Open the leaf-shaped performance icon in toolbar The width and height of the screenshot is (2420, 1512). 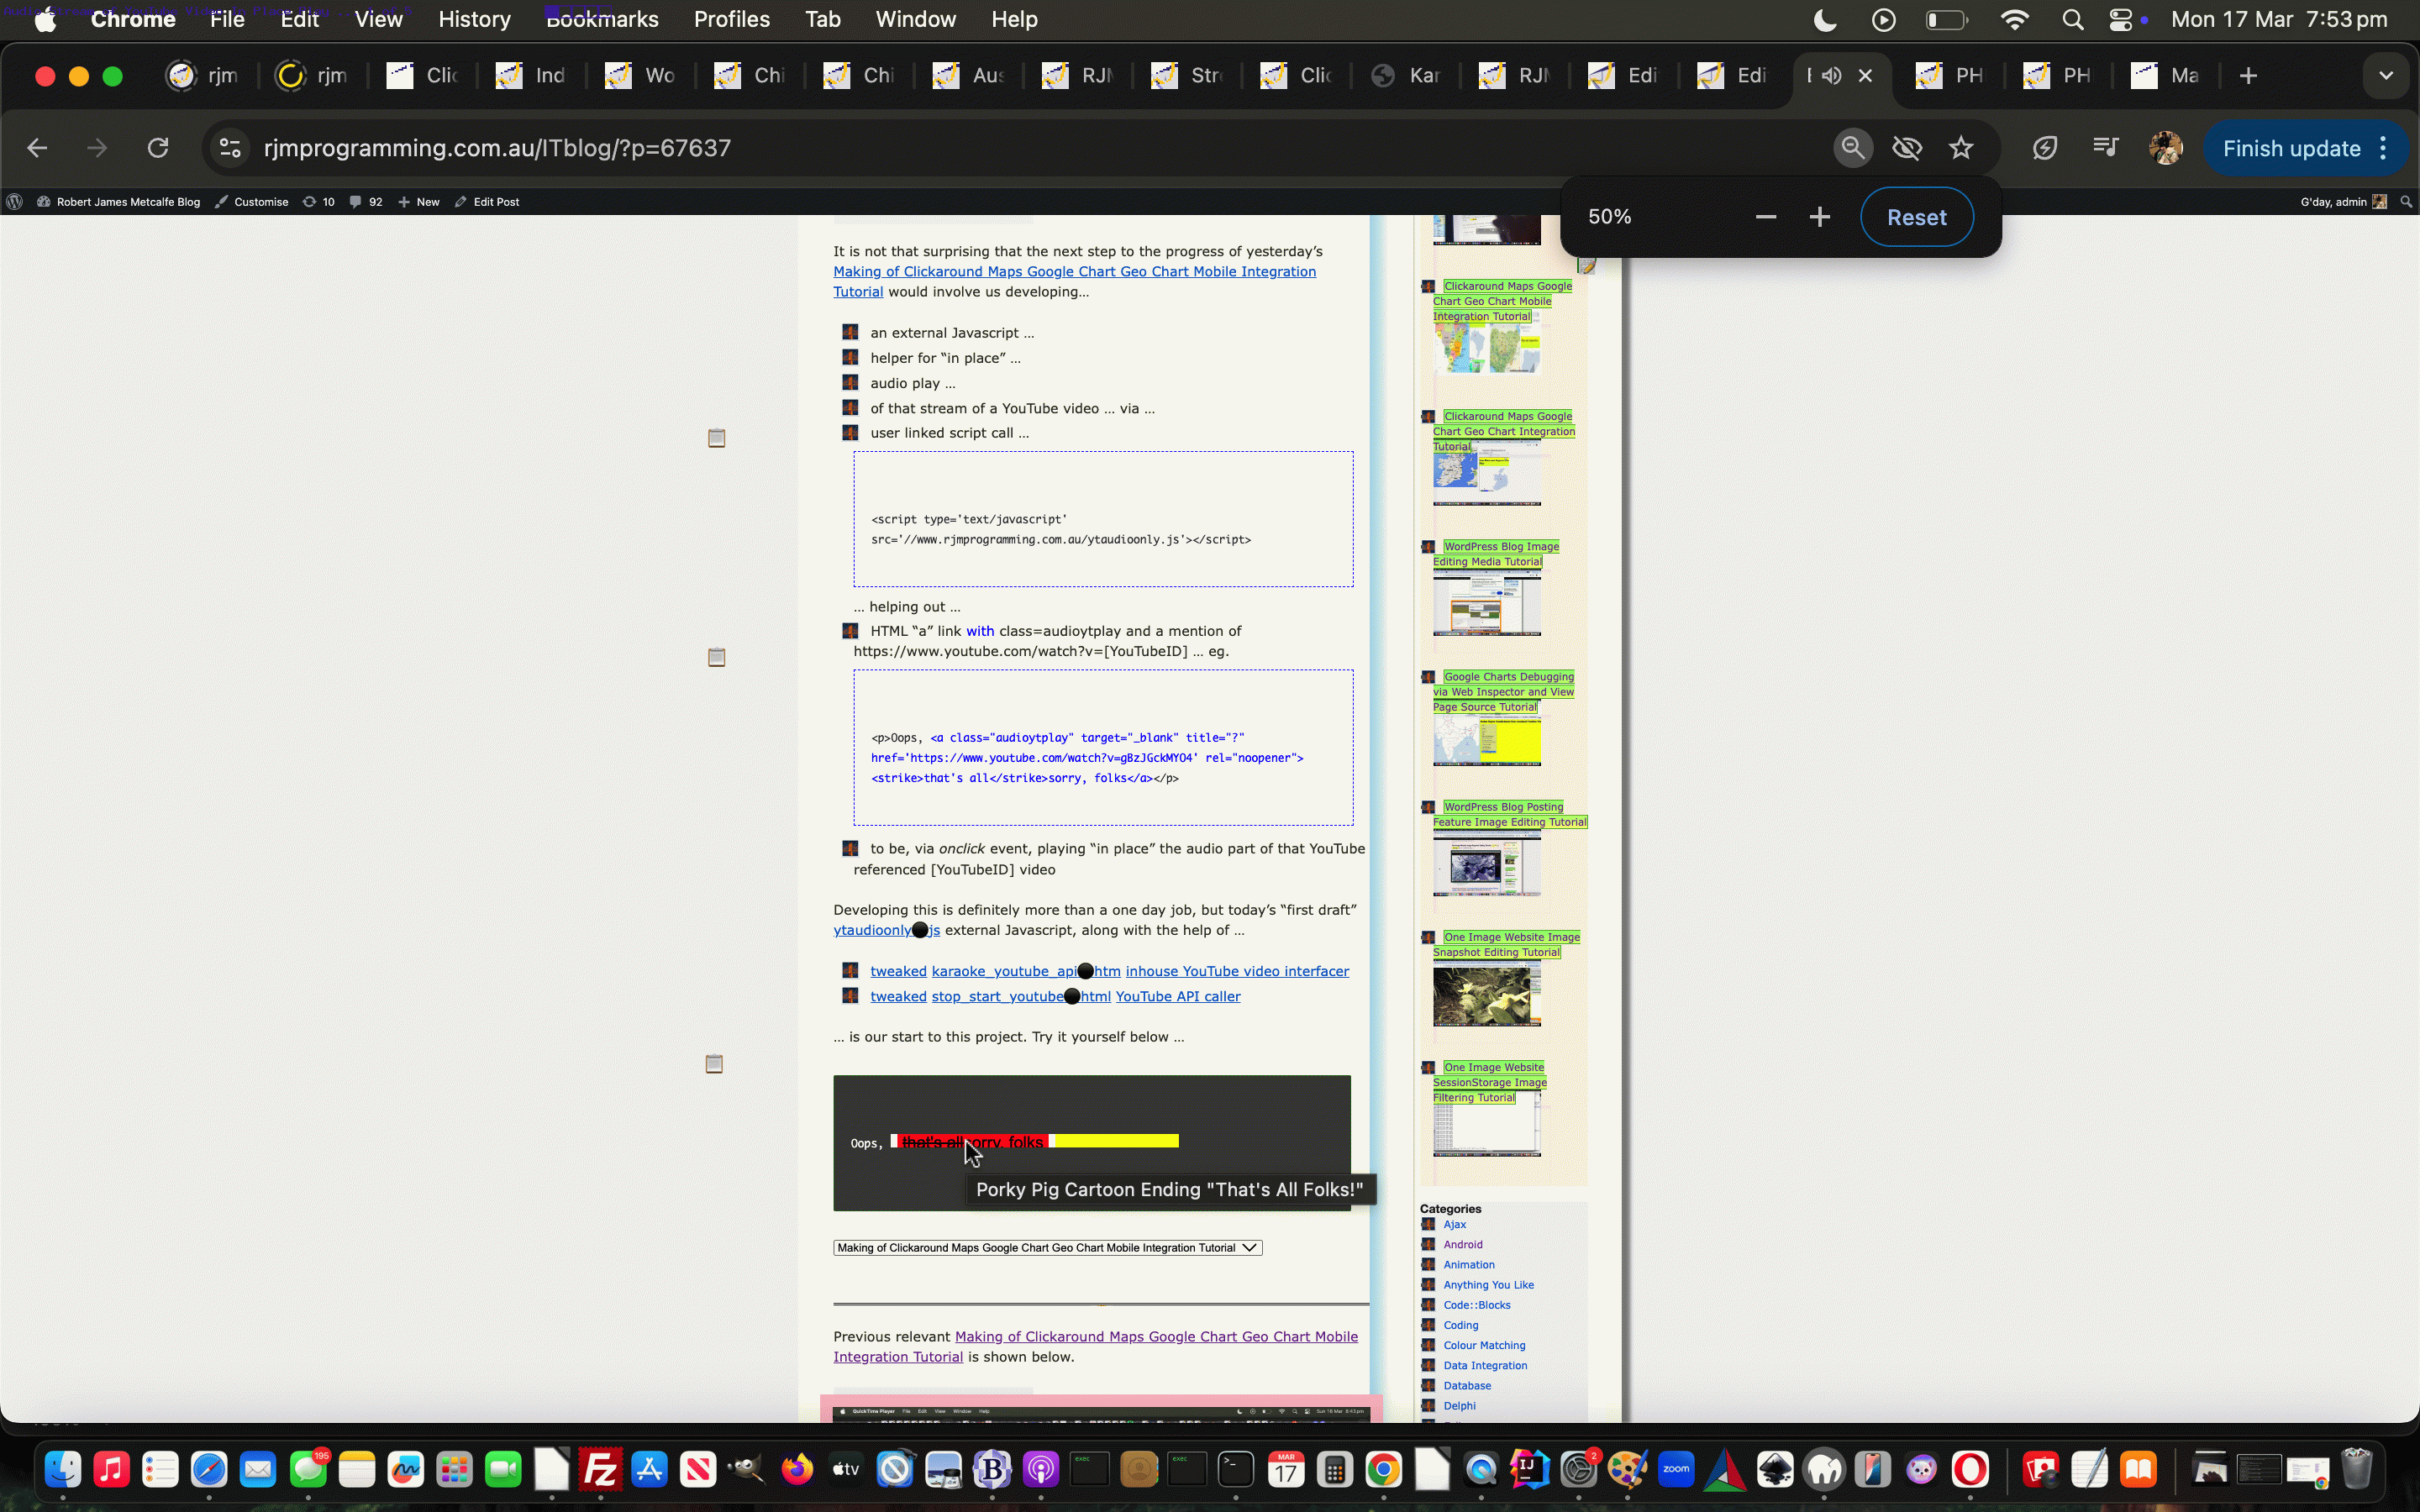[2045, 148]
